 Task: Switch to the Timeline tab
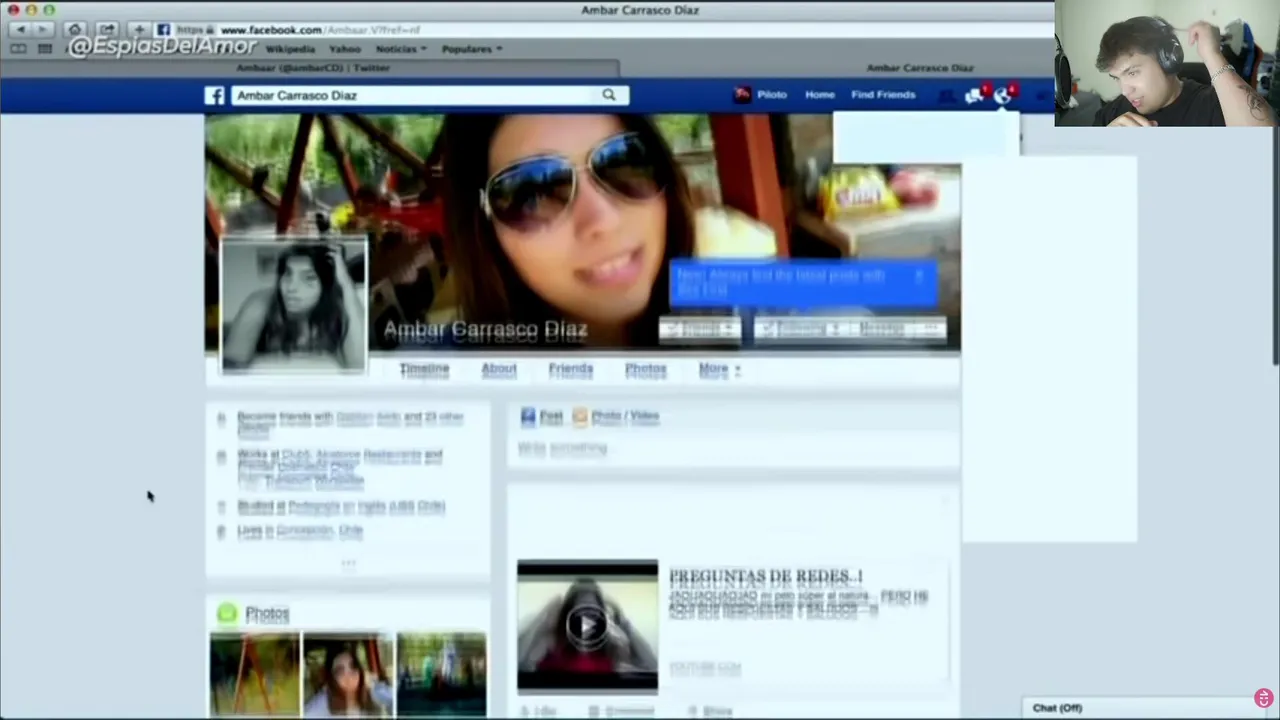pos(424,369)
